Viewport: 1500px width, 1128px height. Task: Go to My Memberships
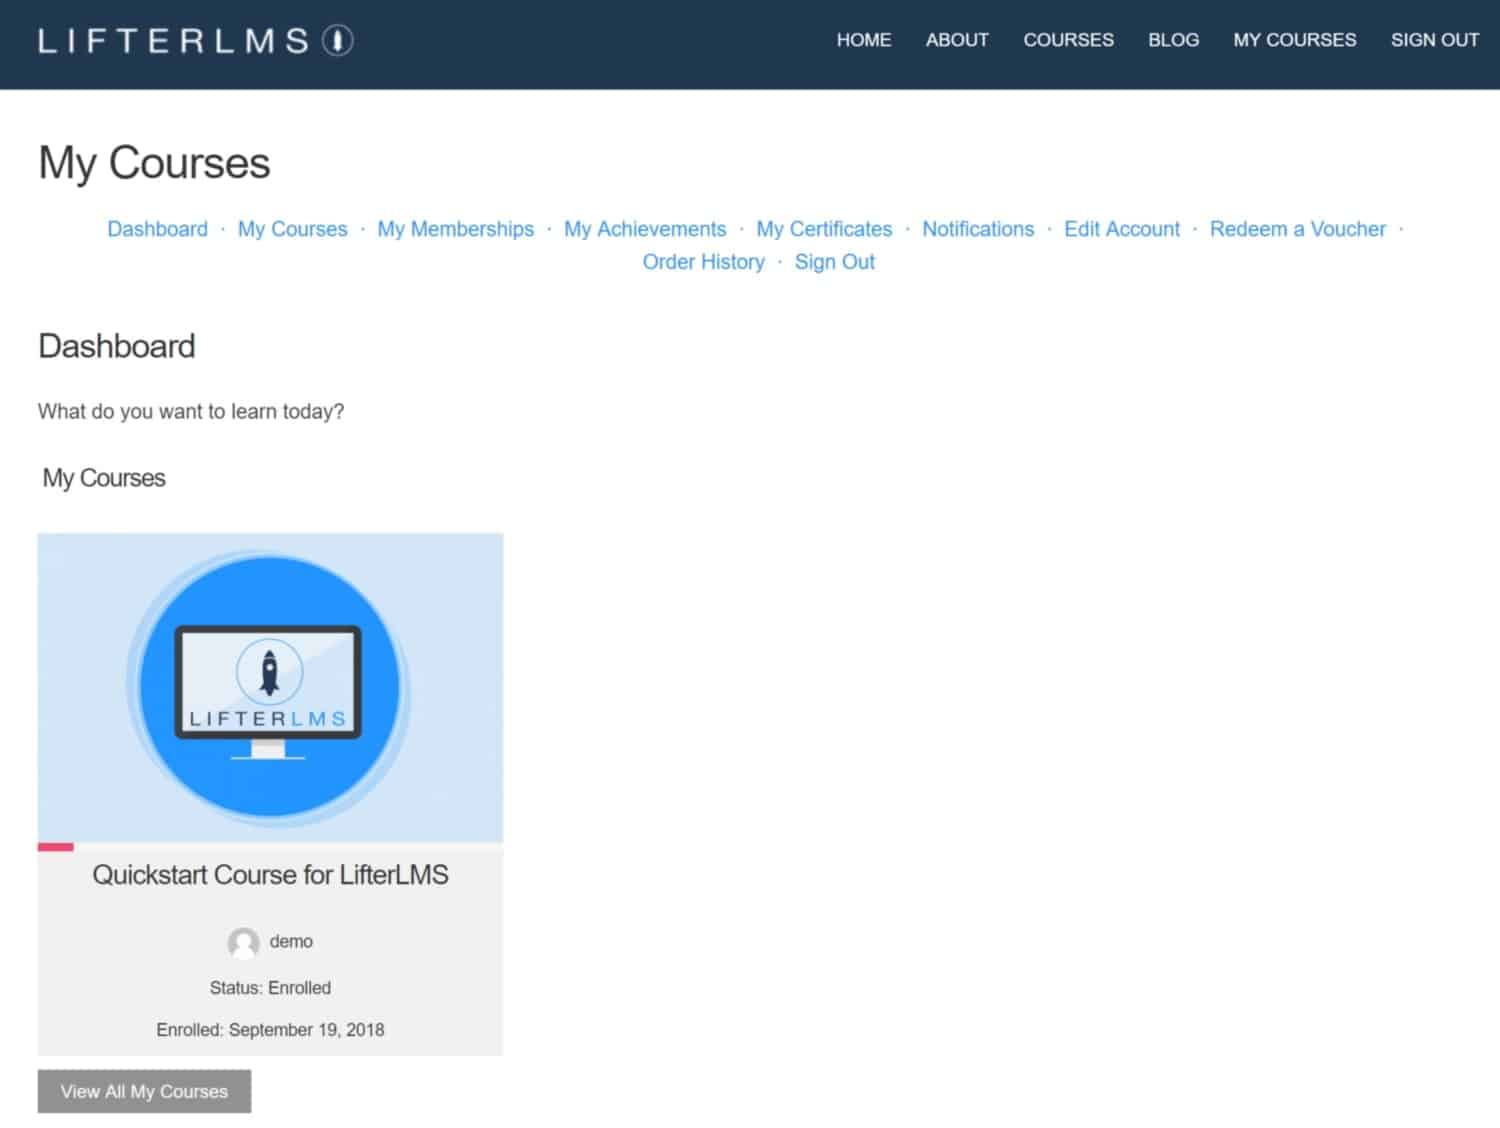tap(455, 229)
